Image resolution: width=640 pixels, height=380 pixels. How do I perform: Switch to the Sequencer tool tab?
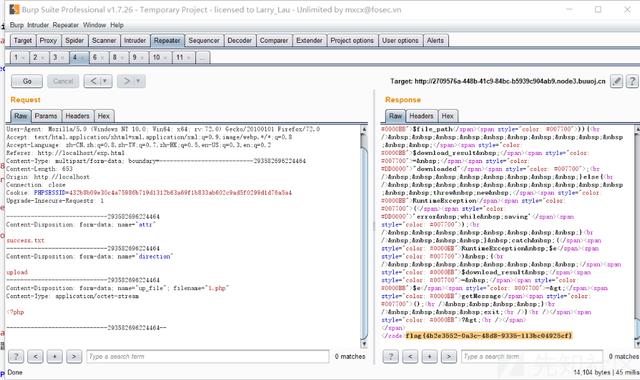pyautogui.click(x=204, y=40)
